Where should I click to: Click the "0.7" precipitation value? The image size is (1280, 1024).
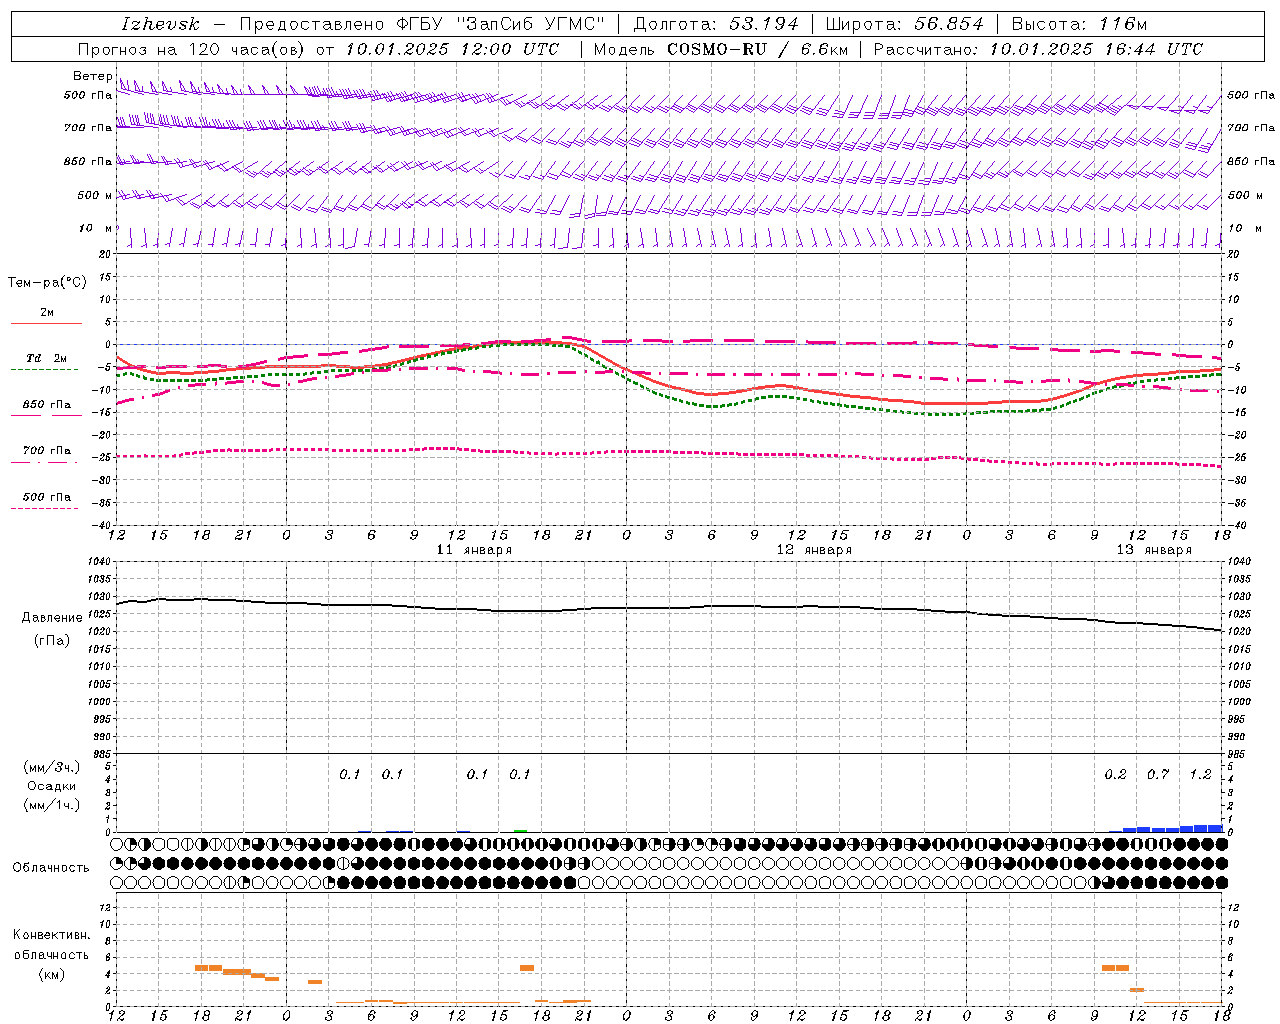(x=1158, y=775)
